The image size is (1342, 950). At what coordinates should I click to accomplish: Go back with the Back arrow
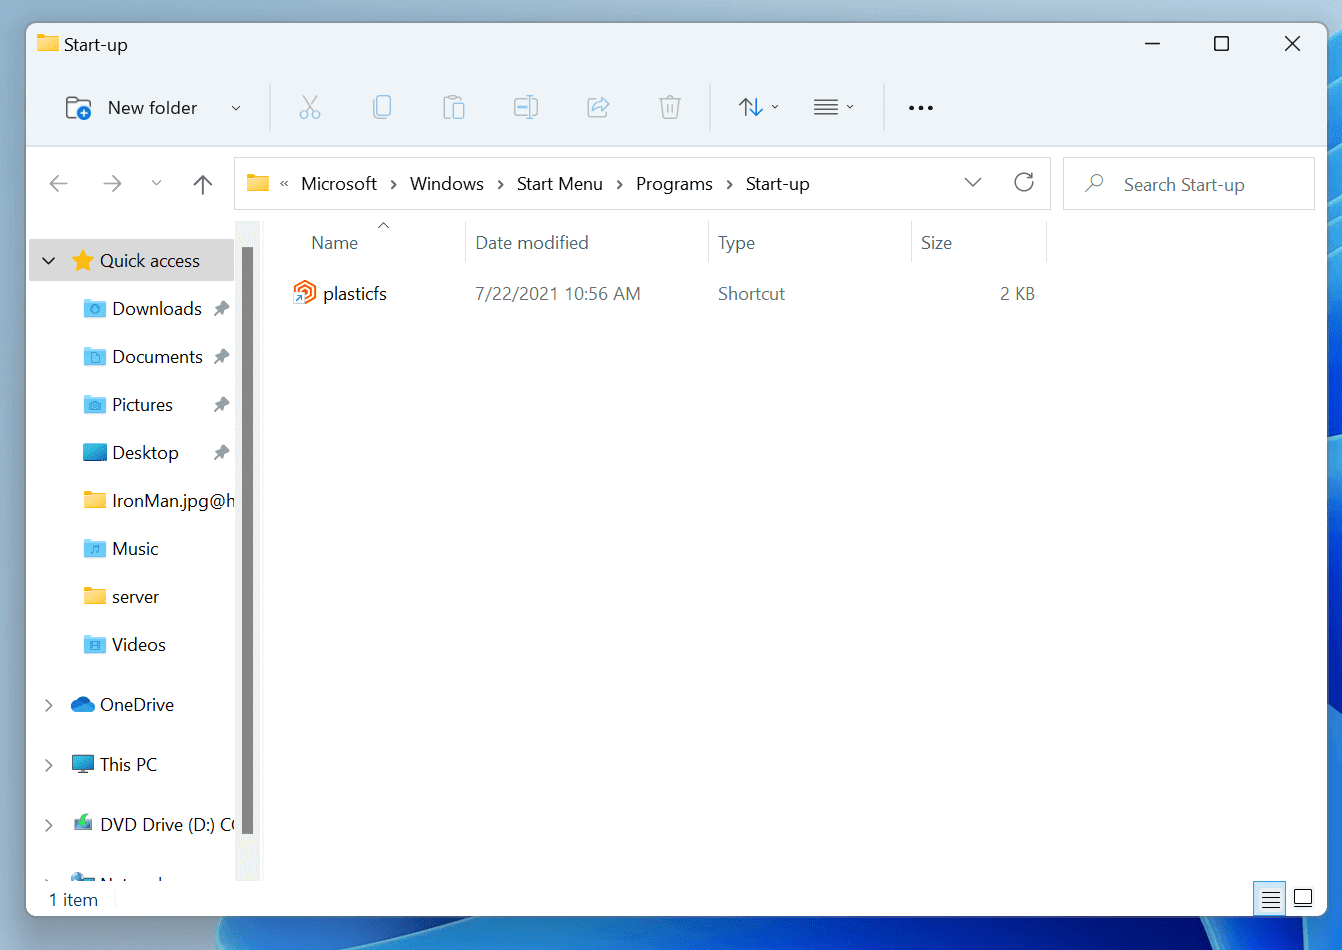click(x=59, y=184)
